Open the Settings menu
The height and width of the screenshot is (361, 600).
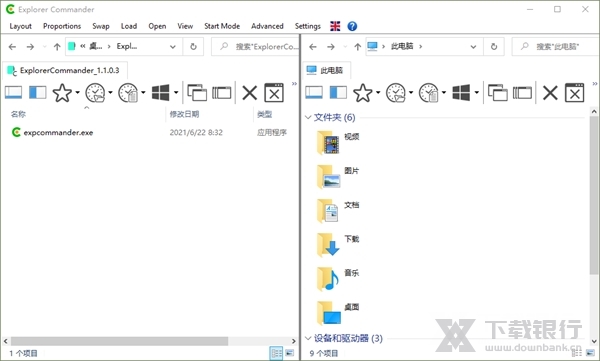pos(308,26)
